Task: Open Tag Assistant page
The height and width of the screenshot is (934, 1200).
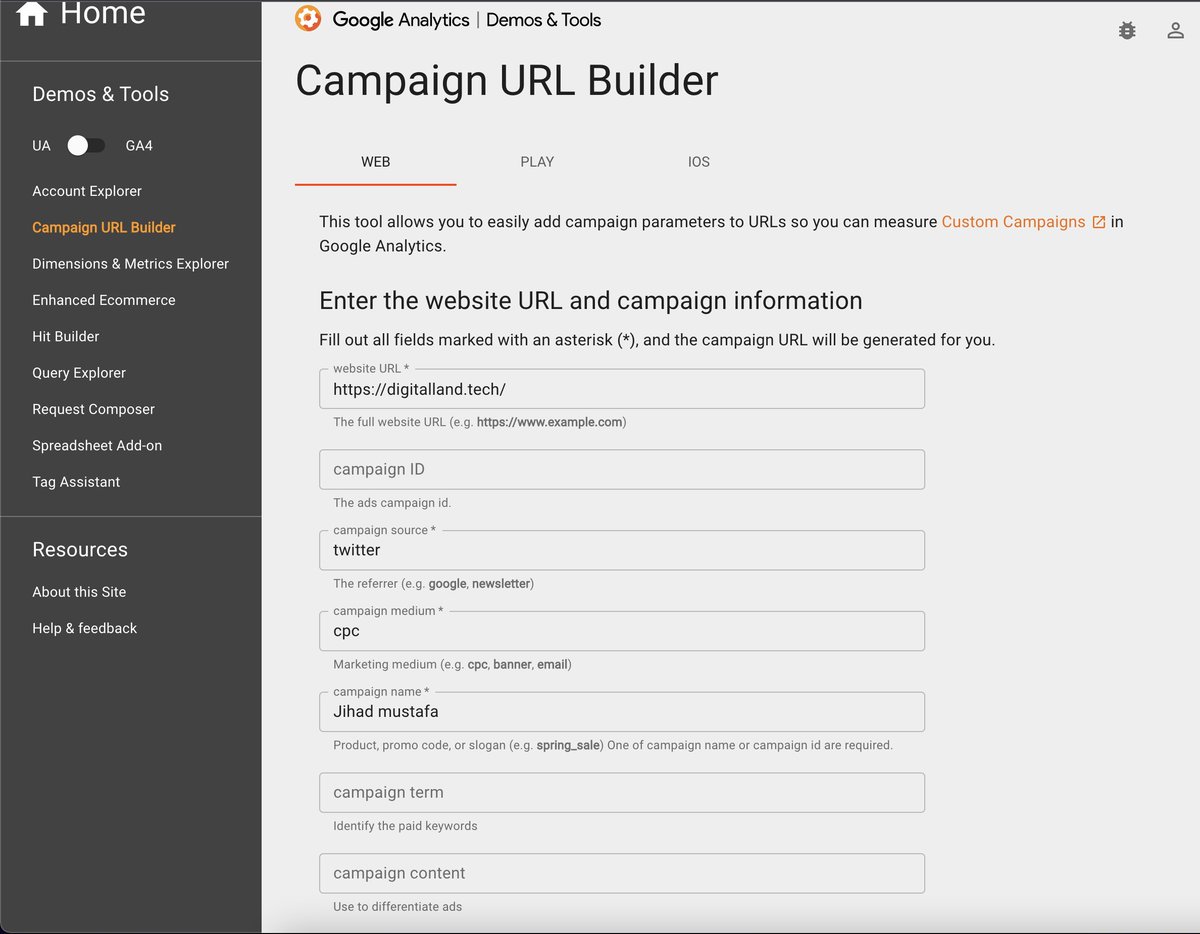Action: (x=76, y=482)
